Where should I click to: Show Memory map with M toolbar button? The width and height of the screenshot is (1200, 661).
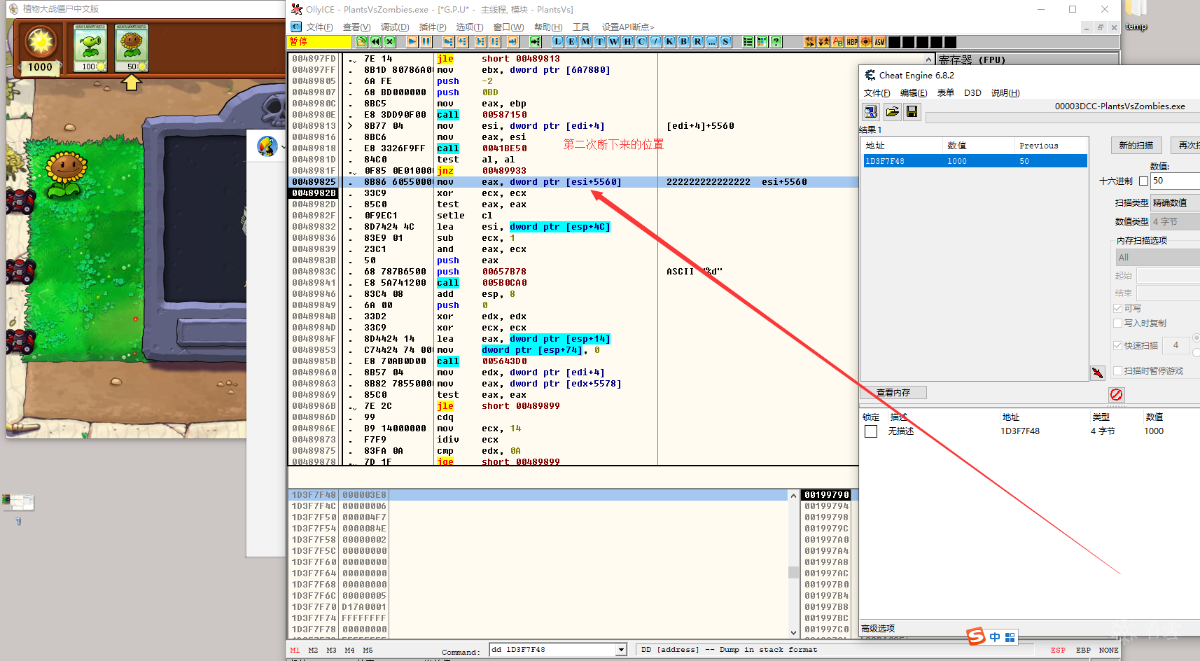(585, 42)
